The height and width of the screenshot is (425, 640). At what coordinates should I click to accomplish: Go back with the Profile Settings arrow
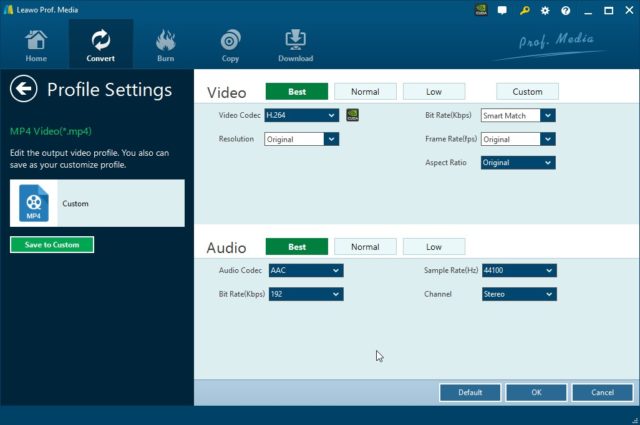pos(24,89)
